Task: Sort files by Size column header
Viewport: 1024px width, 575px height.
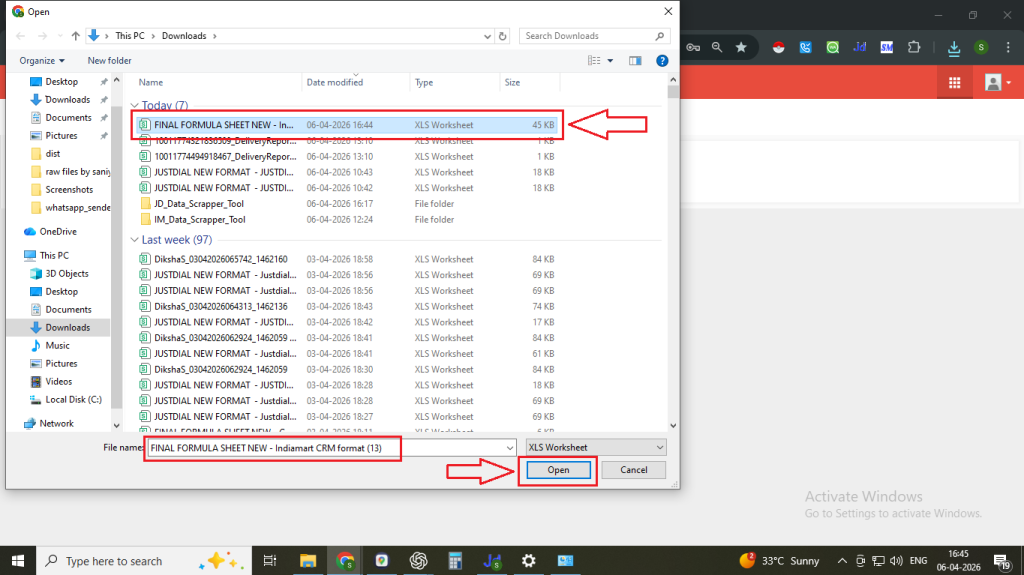Action: (x=512, y=83)
